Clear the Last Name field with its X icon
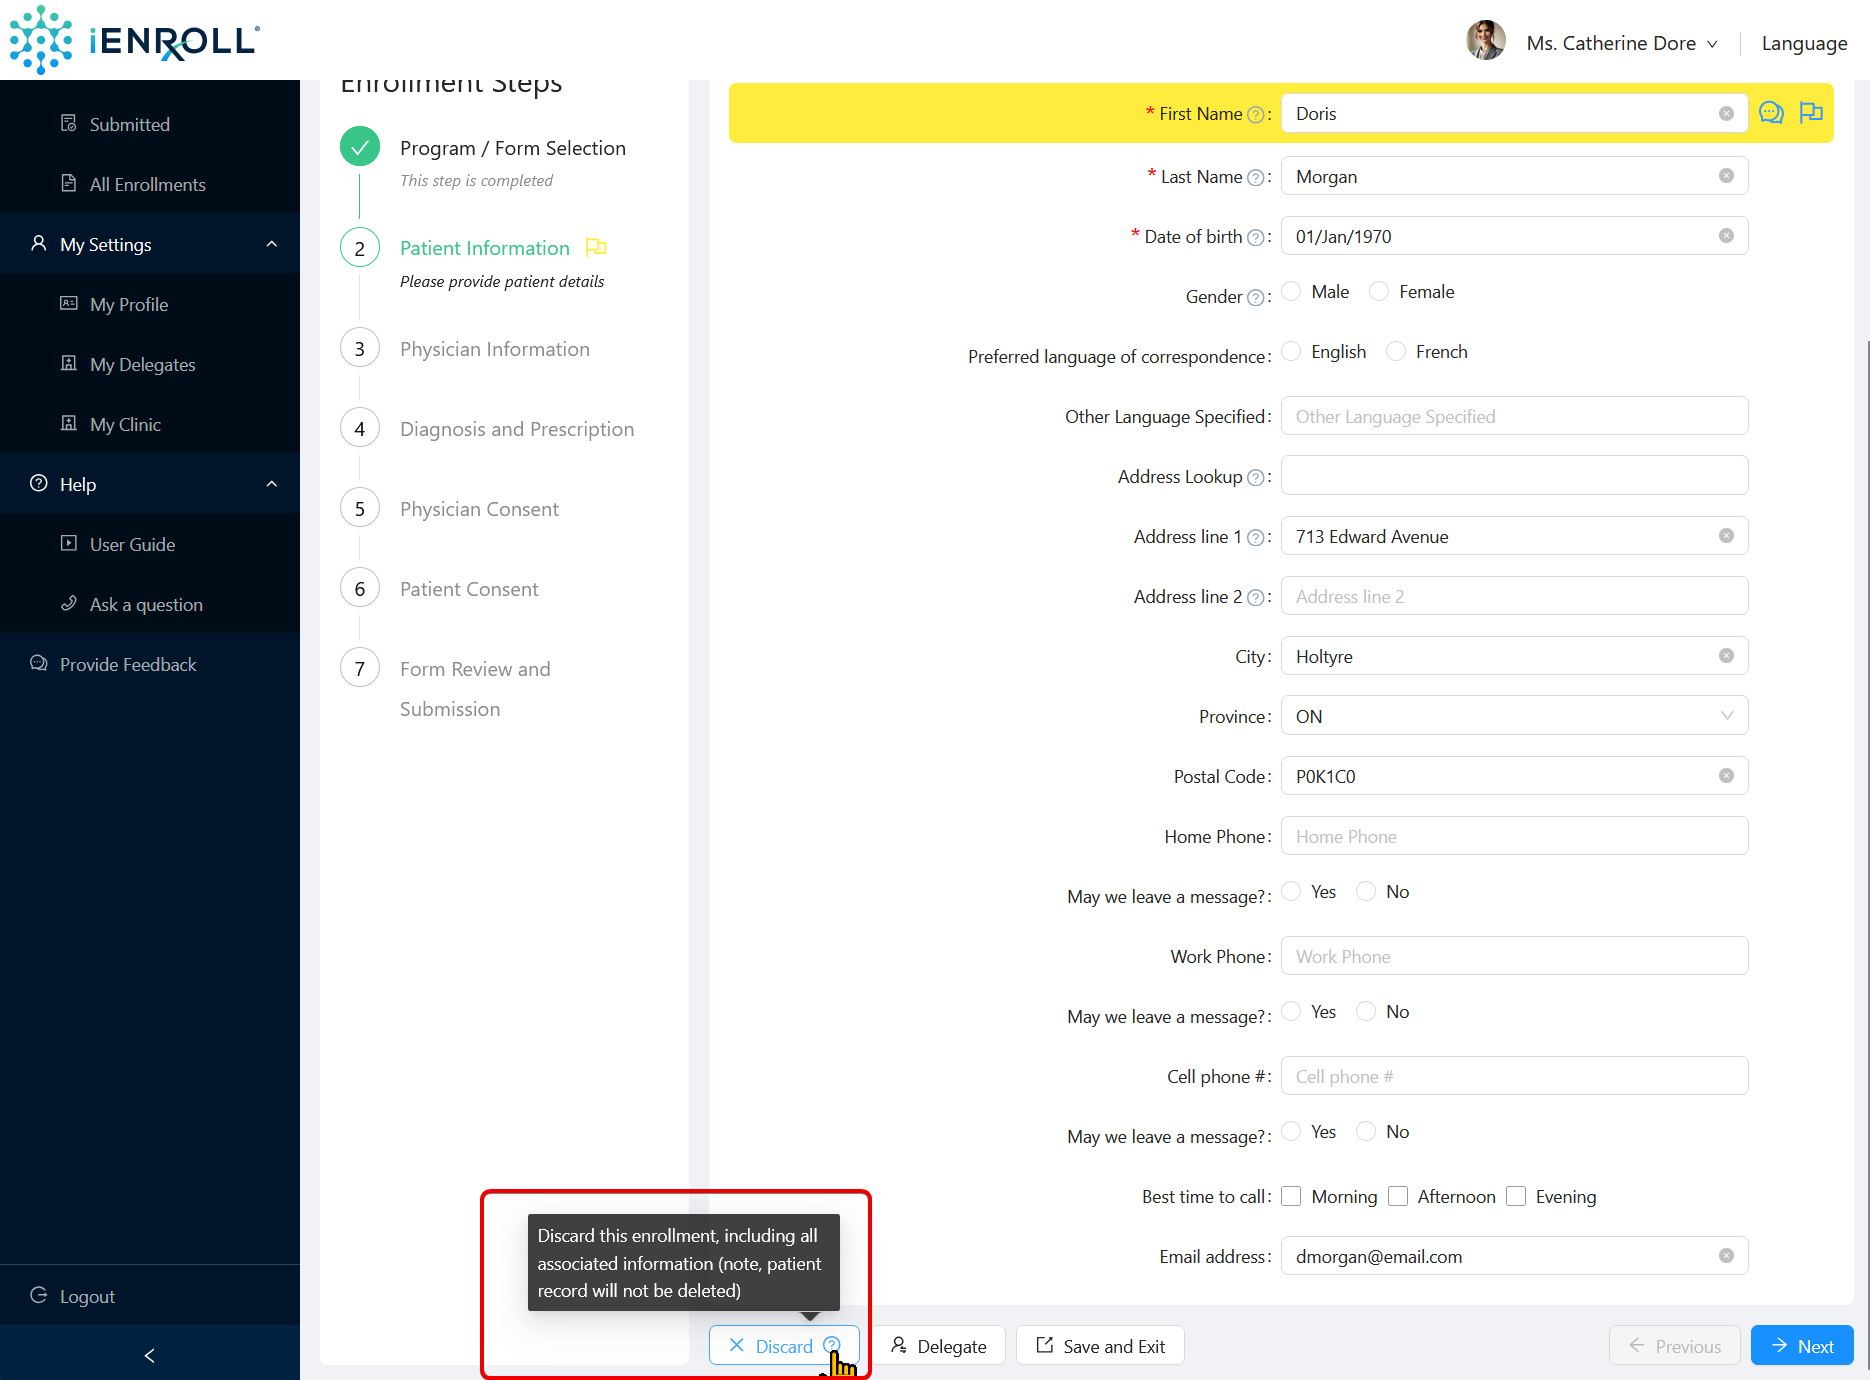The height and width of the screenshot is (1380, 1870). [x=1726, y=176]
